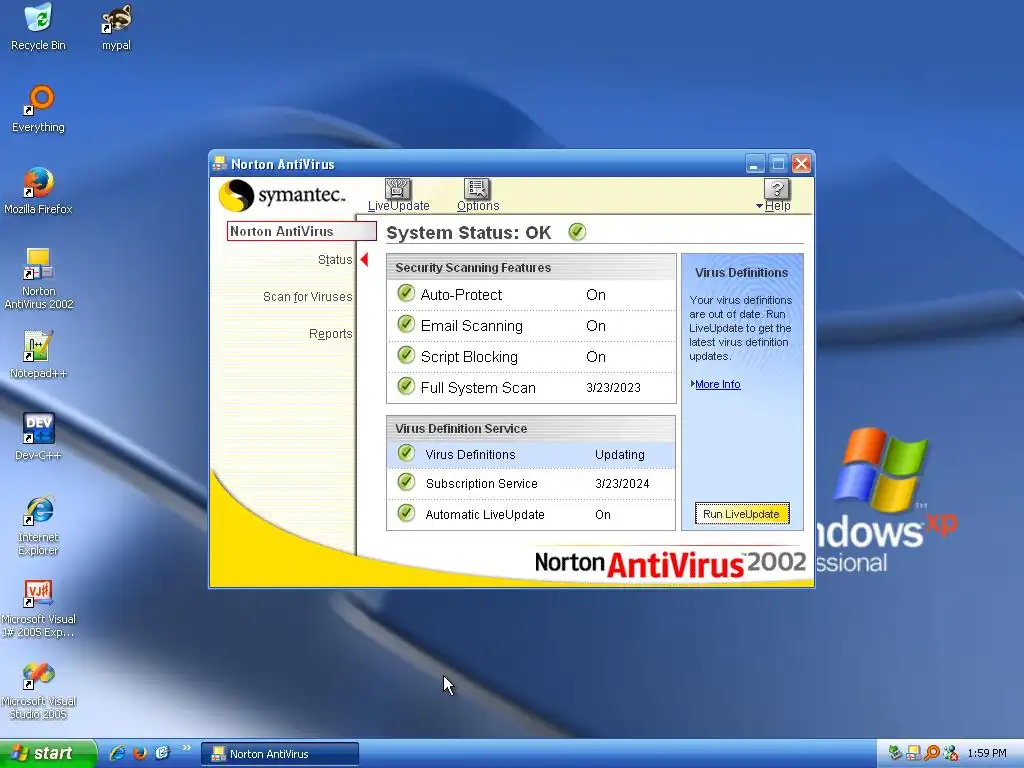Click the Subscription Service check icon
Screen dimensions: 1024x768
[406, 482]
